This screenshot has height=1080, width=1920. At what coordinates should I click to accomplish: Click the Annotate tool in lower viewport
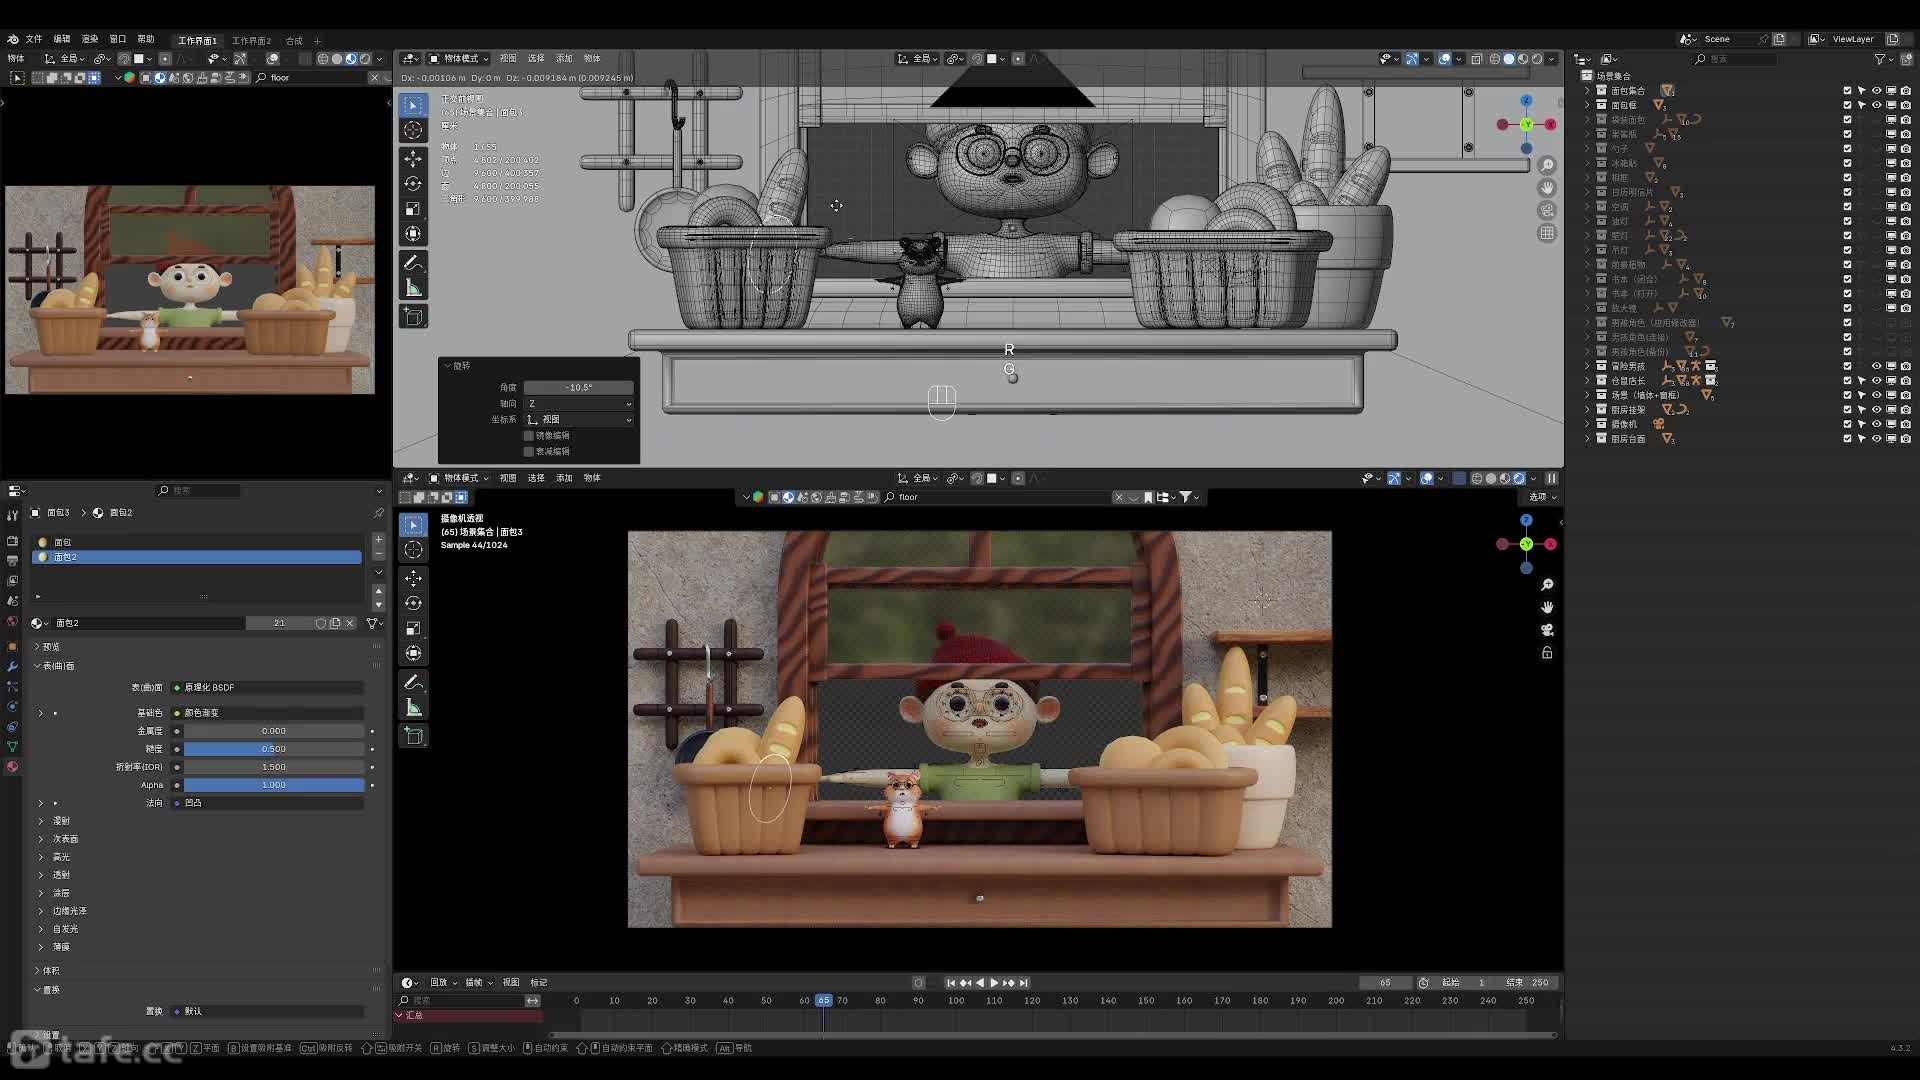413,682
